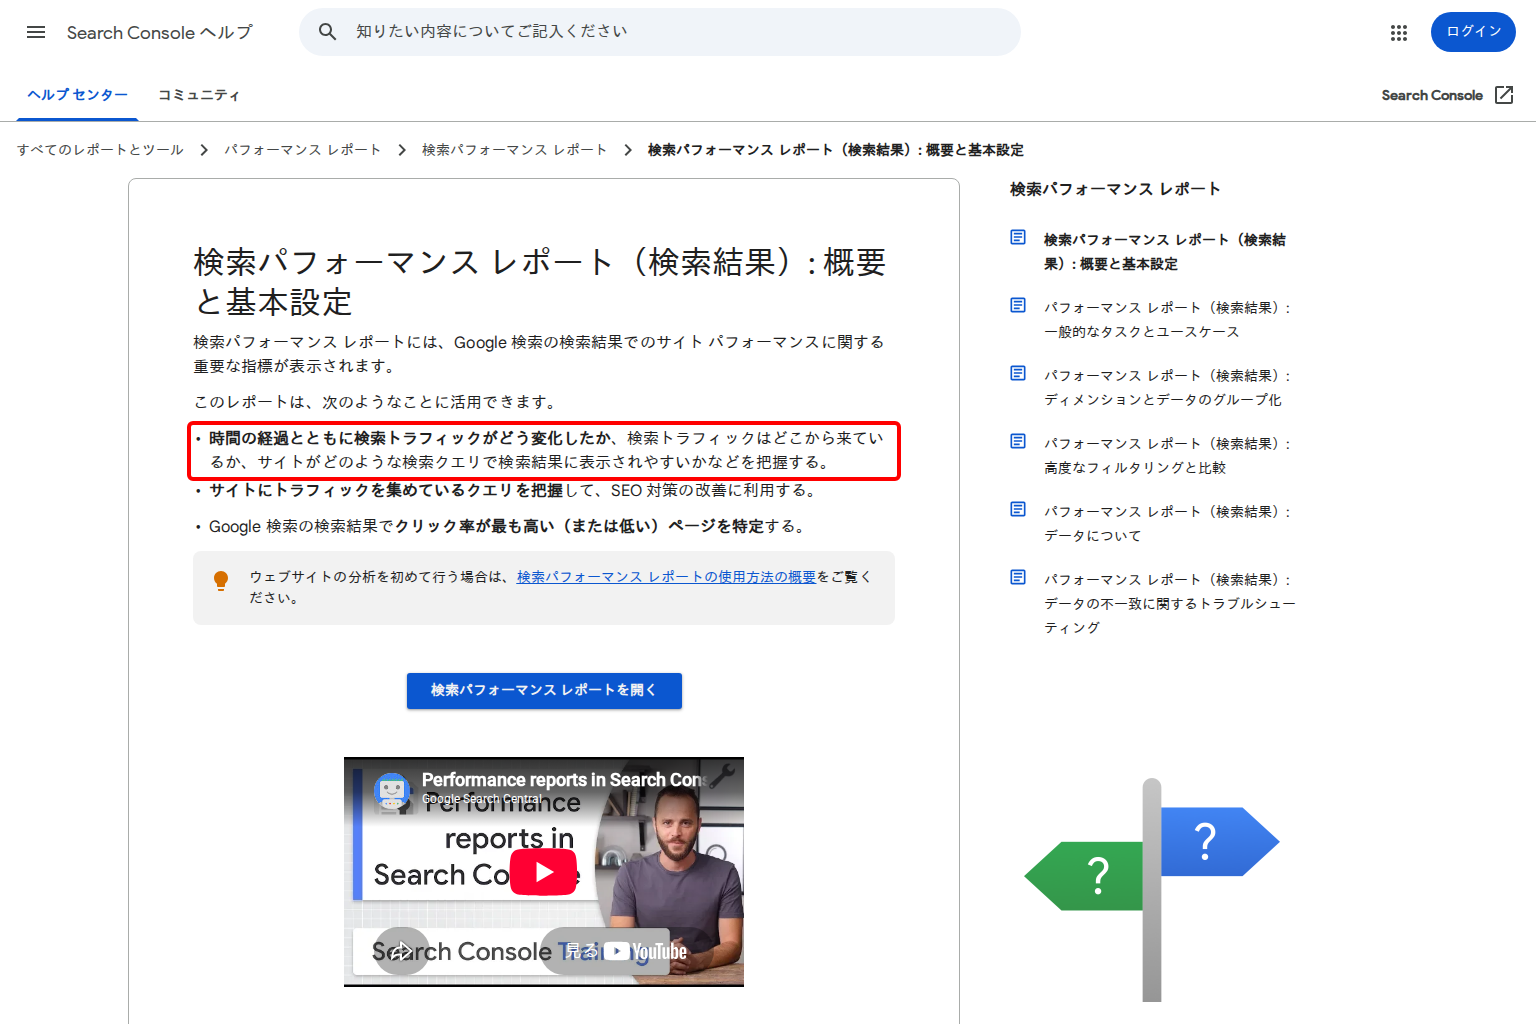
Task: Click the bullet text about クリック率が最も高い pages
Action: pyautogui.click(x=506, y=526)
